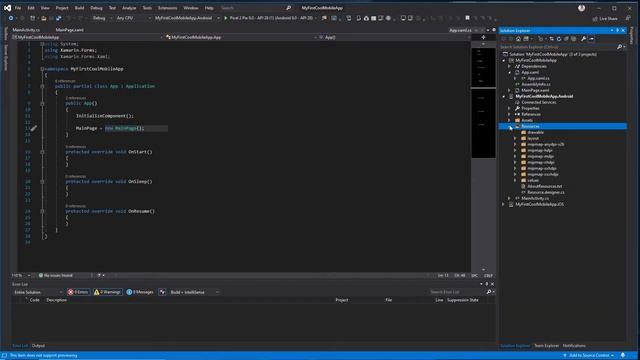Click the Solution Explorer Properties wrench icon

[583, 39]
